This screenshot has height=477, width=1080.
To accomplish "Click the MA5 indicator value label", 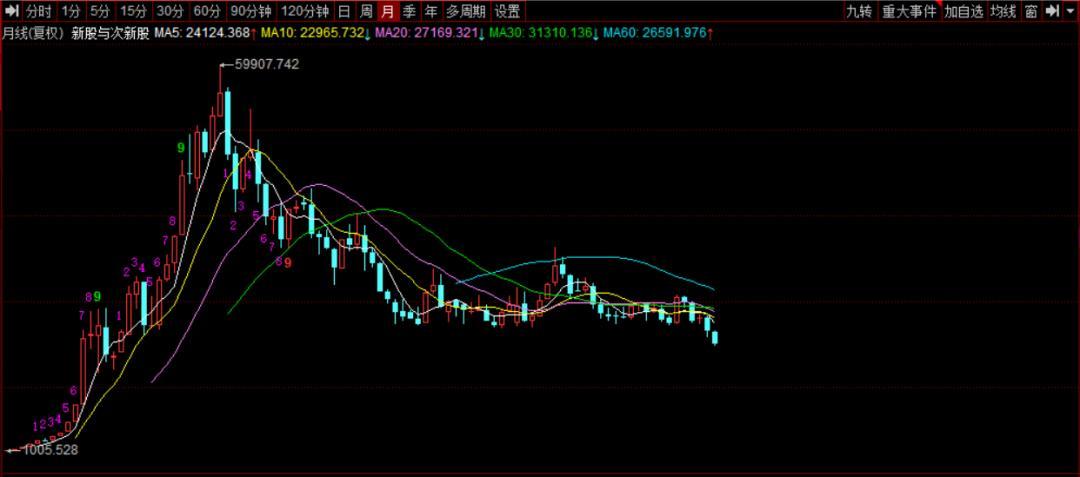I will (x=202, y=33).
